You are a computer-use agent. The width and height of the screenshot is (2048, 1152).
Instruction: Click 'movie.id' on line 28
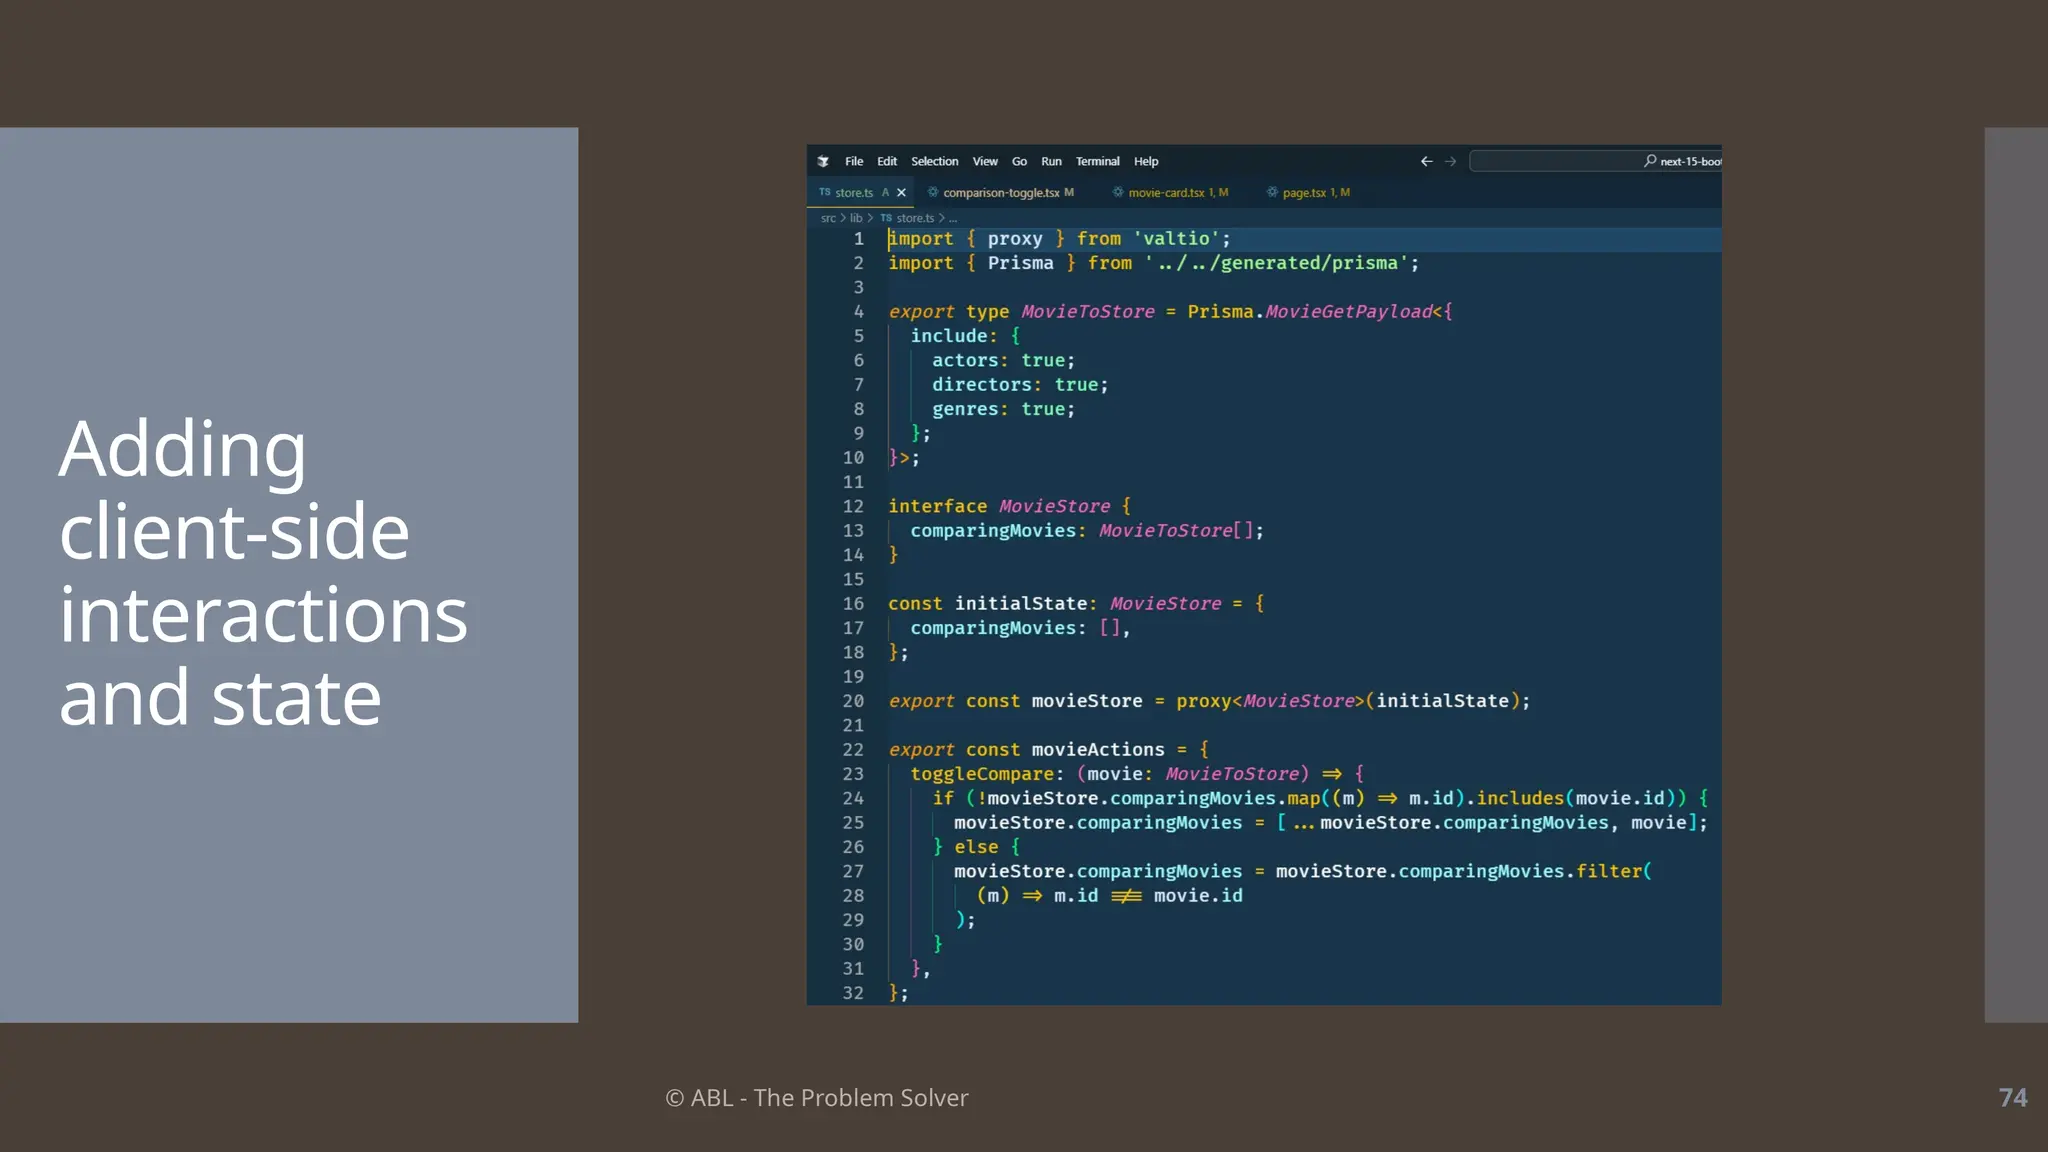click(1198, 896)
